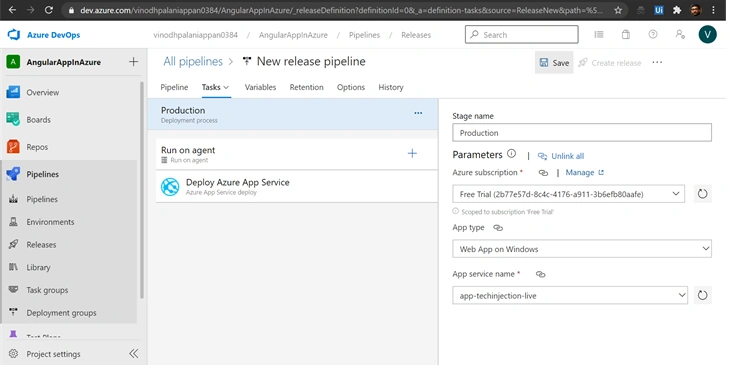The height and width of the screenshot is (365, 729).
Task: Open the marketplace shopping bag icon
Action: point(626,34)
